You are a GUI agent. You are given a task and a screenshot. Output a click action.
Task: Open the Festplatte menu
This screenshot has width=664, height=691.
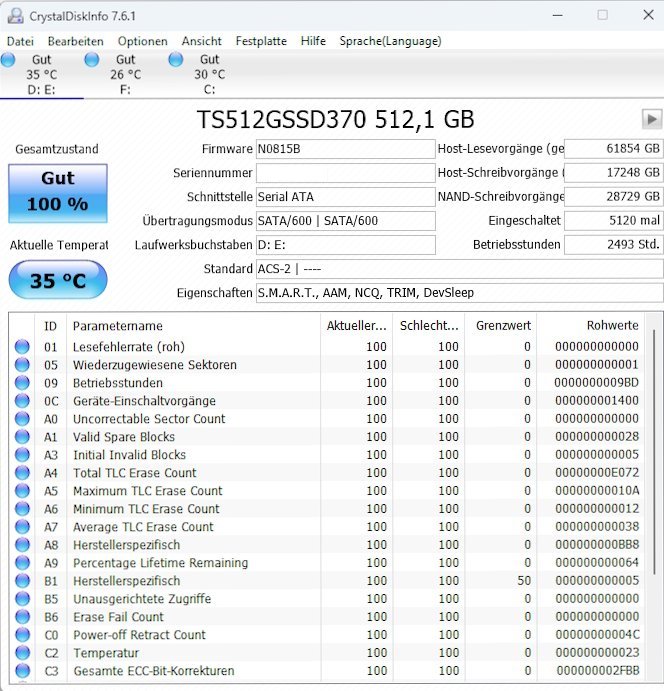tap(261, 41)
